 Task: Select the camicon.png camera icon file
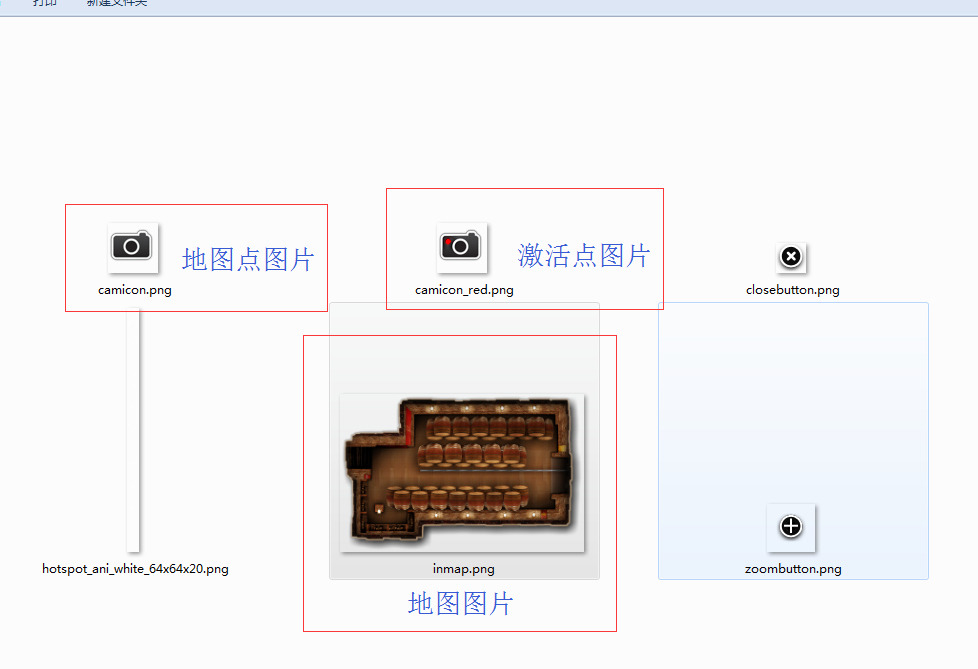(x=132, y=248)
